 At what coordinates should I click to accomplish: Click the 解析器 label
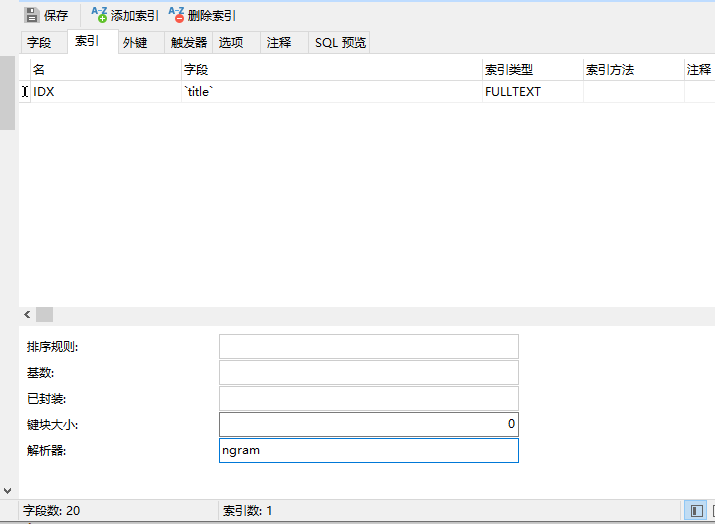pos(47,451)
